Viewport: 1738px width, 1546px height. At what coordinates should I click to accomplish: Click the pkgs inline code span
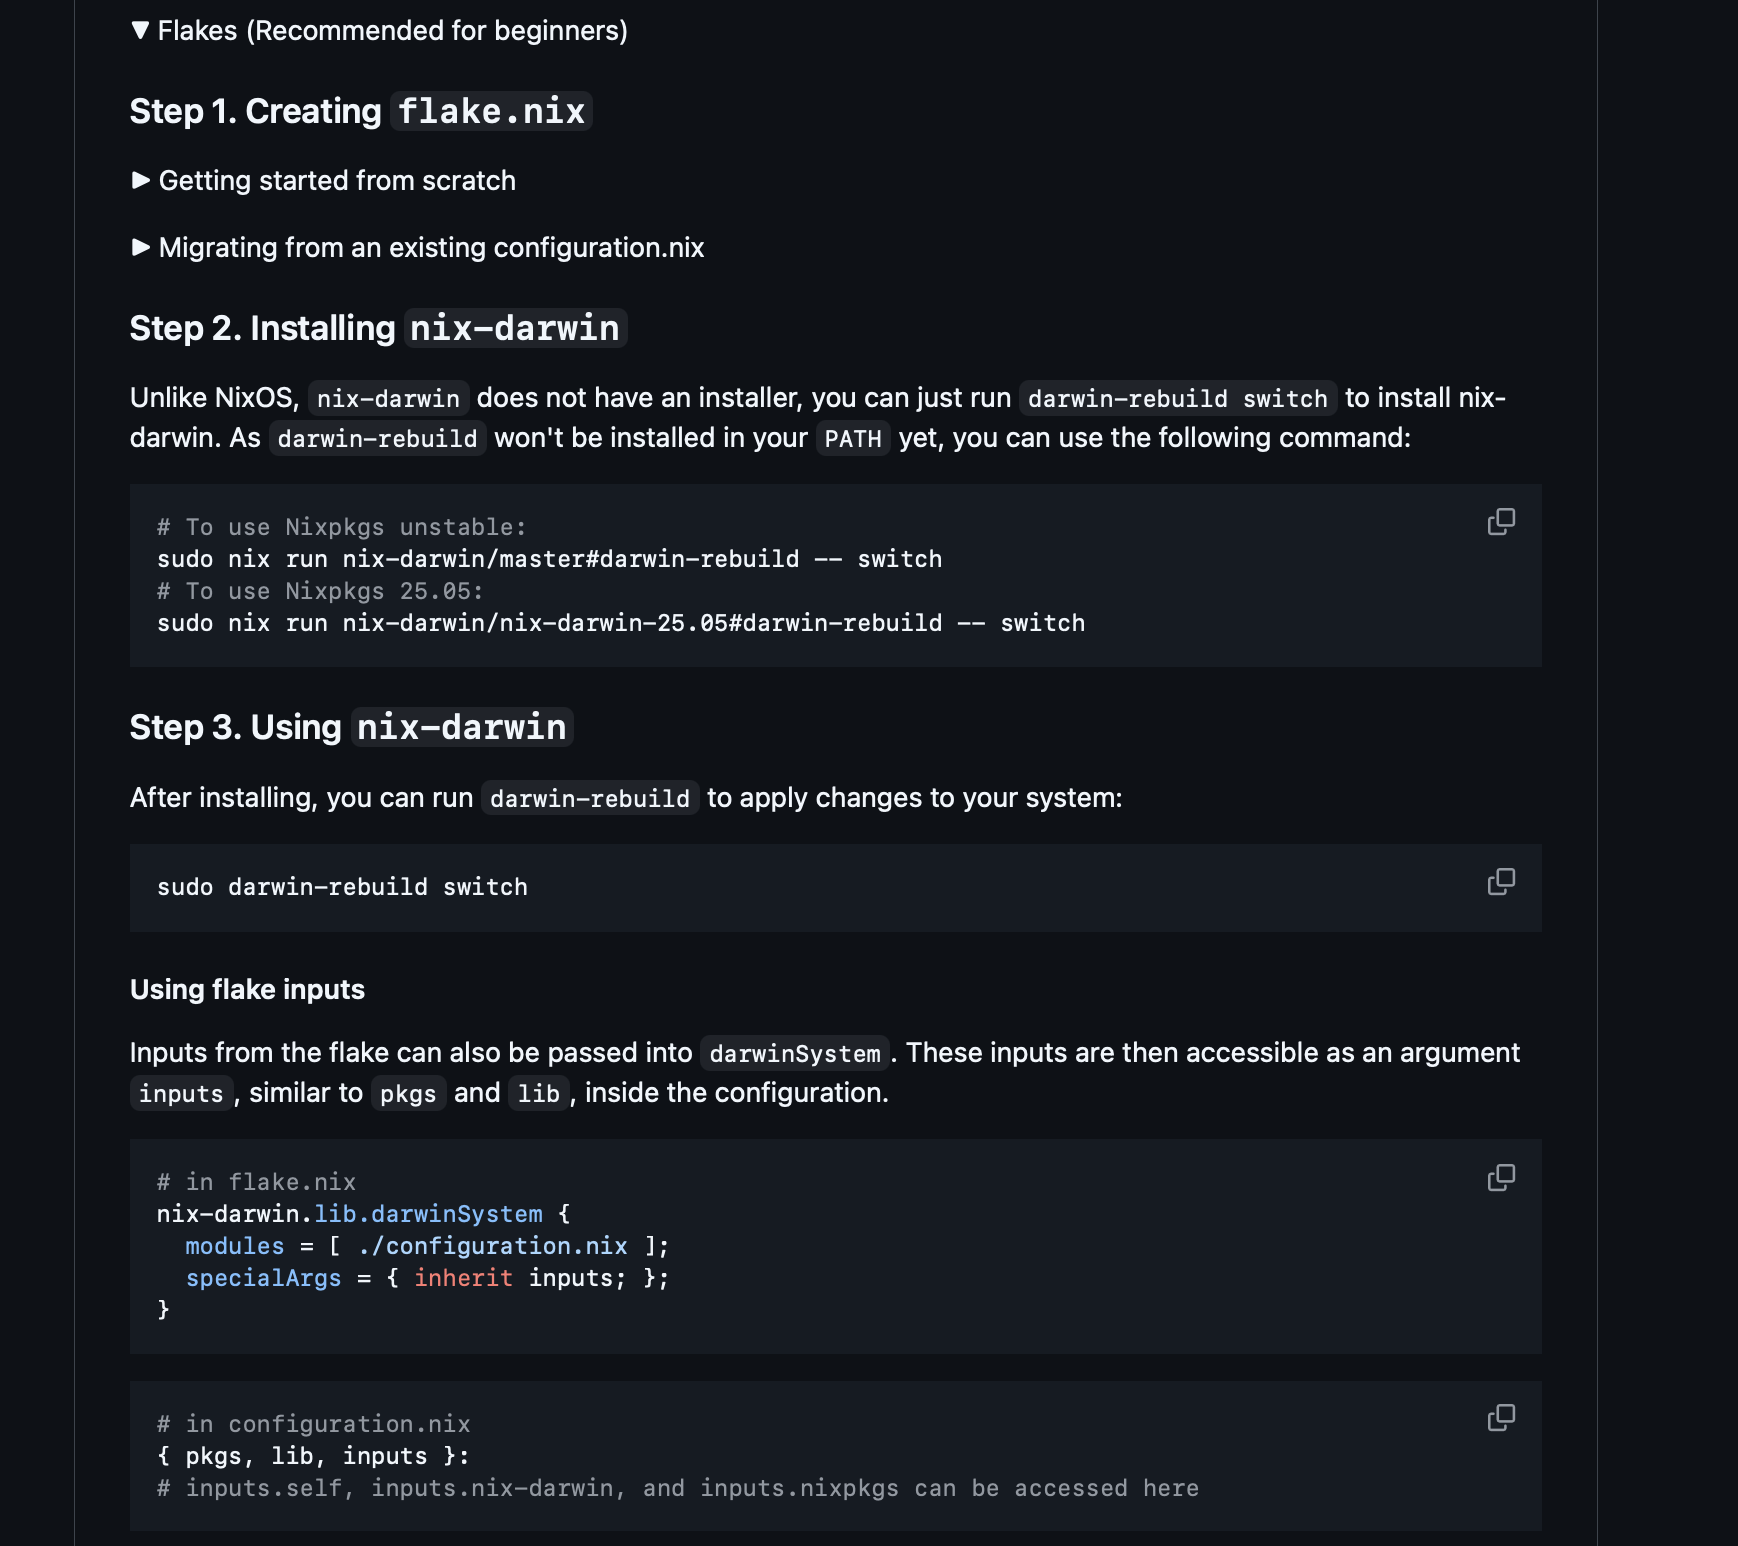(x=407, y=1093)
